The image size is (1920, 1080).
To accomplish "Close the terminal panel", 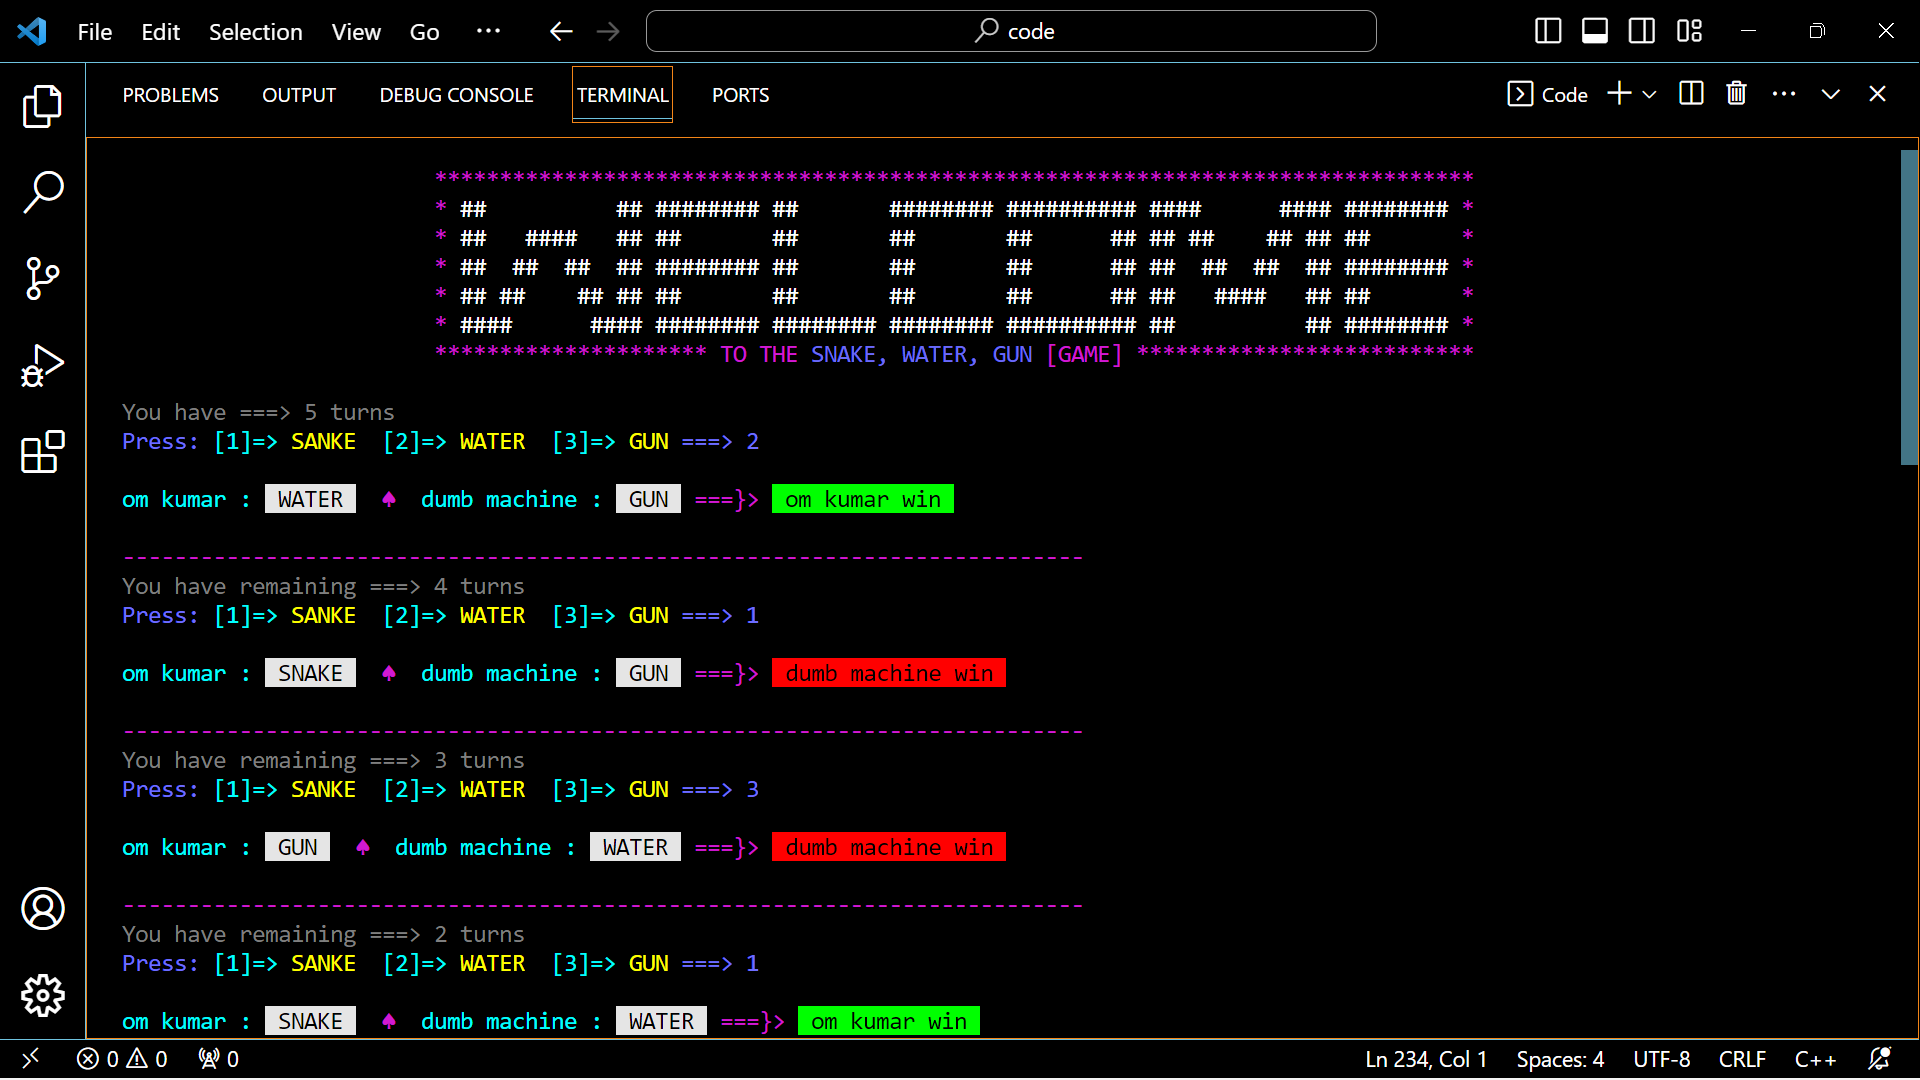I will tap(1877, 94).
